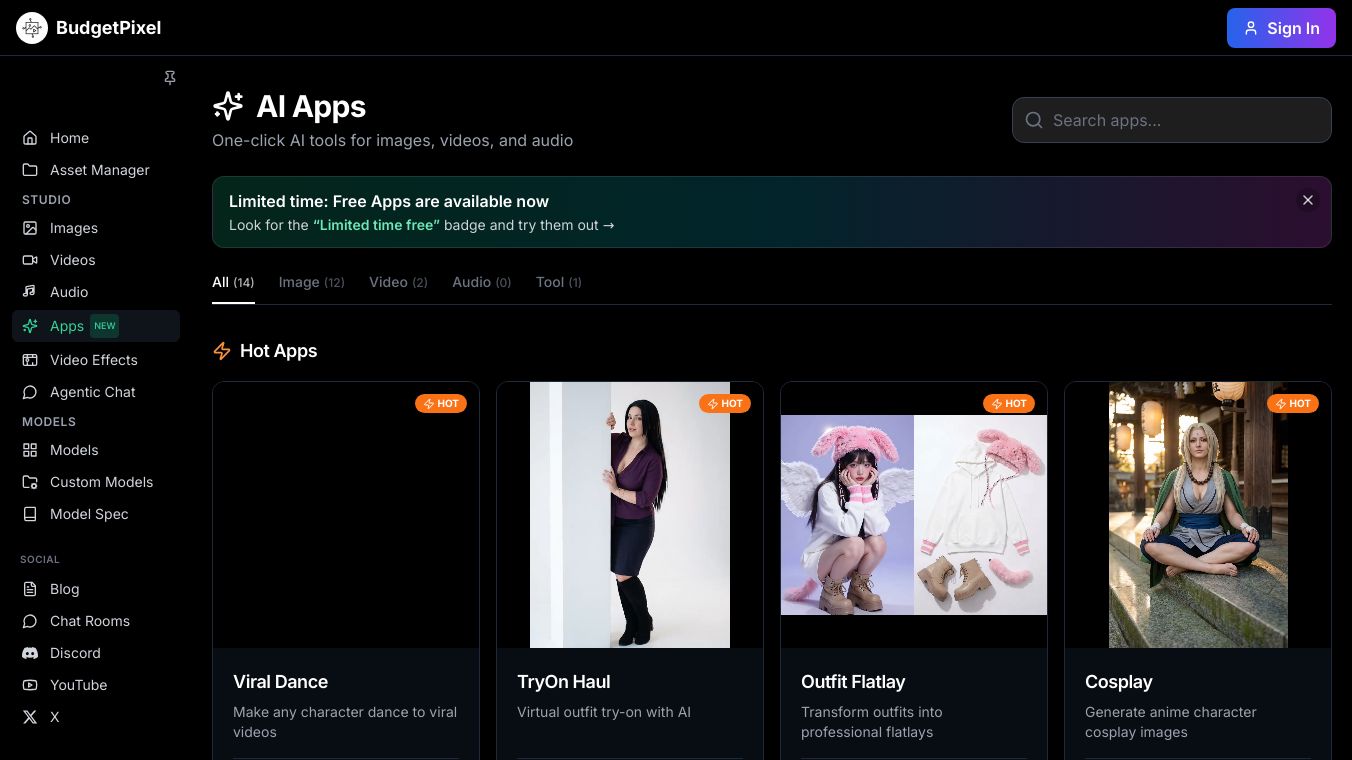Open the Audio studio section

(x=68, y=292)
